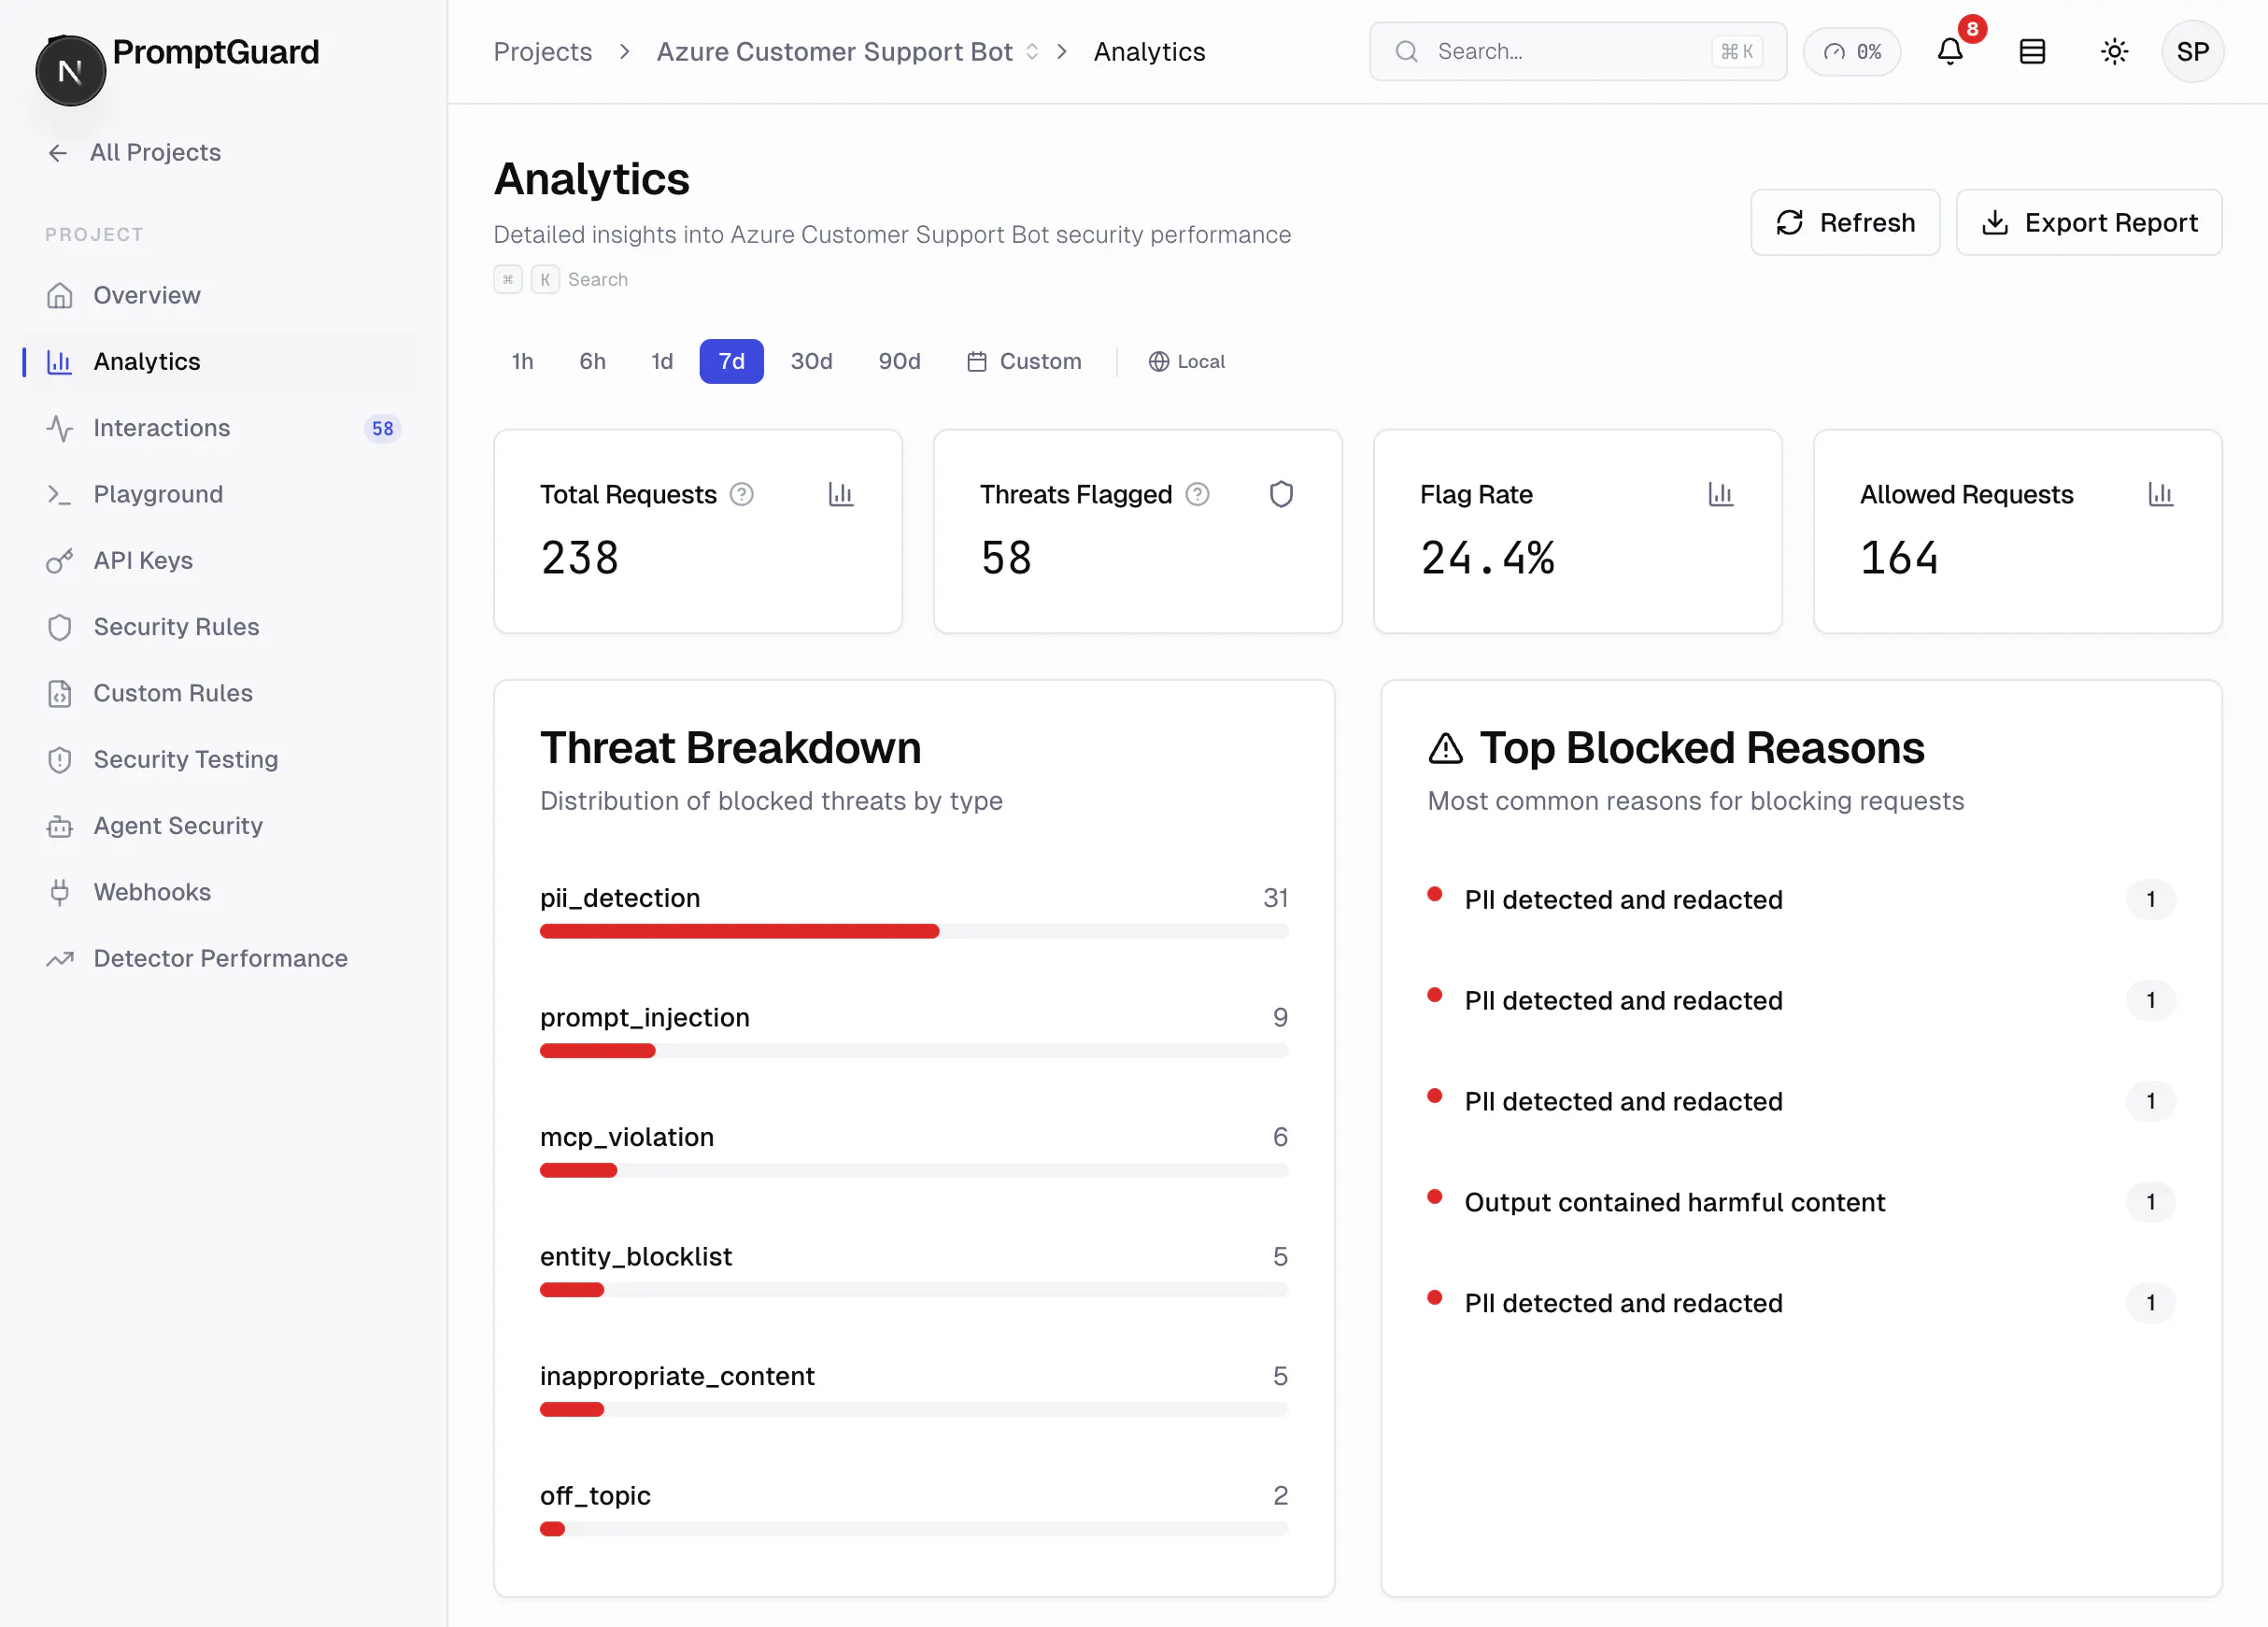Click the Refresh button

click(1845, 222)
